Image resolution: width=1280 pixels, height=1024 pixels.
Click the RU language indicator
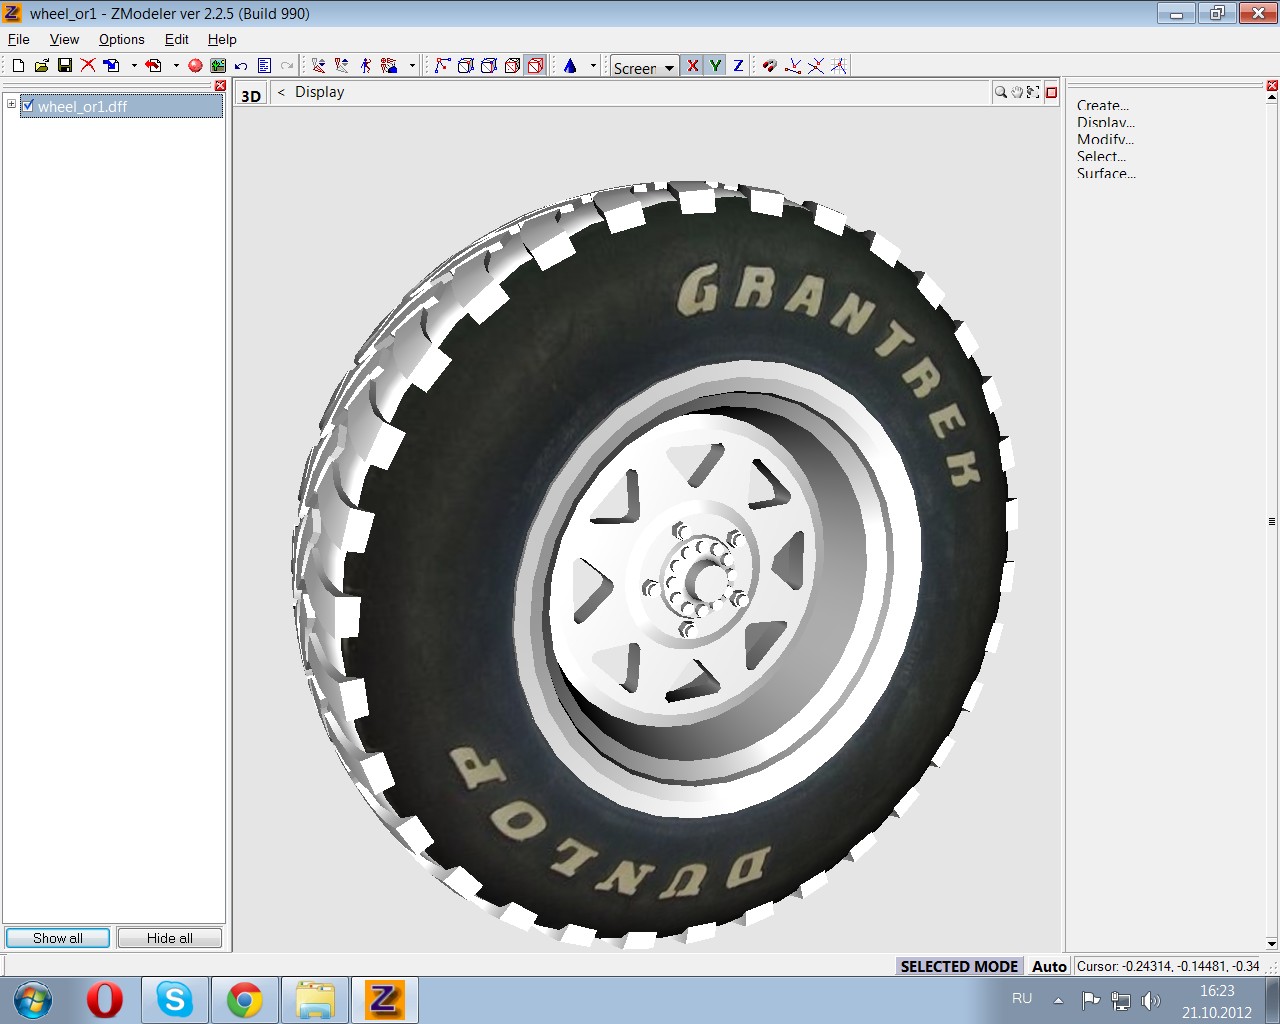pos(1022,998)
